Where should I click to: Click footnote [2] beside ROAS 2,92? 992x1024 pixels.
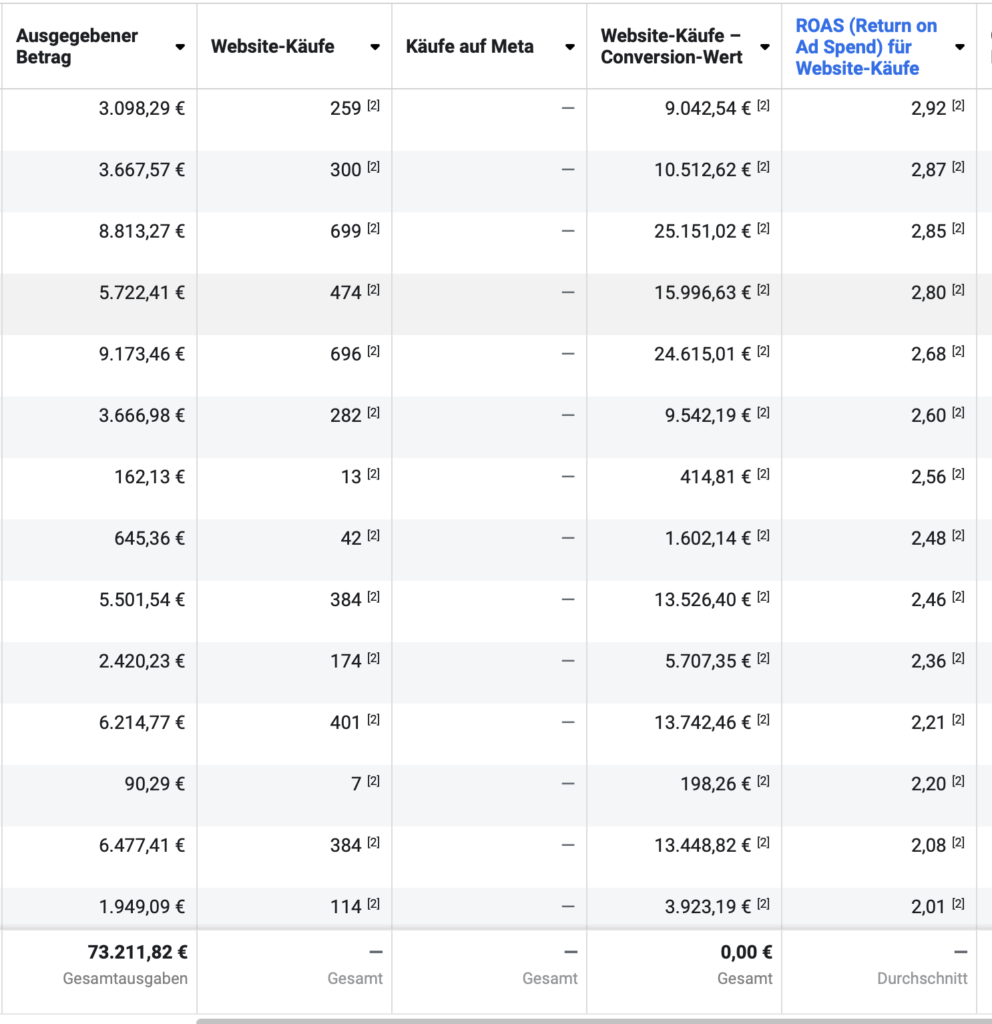(x=958, y=105)
